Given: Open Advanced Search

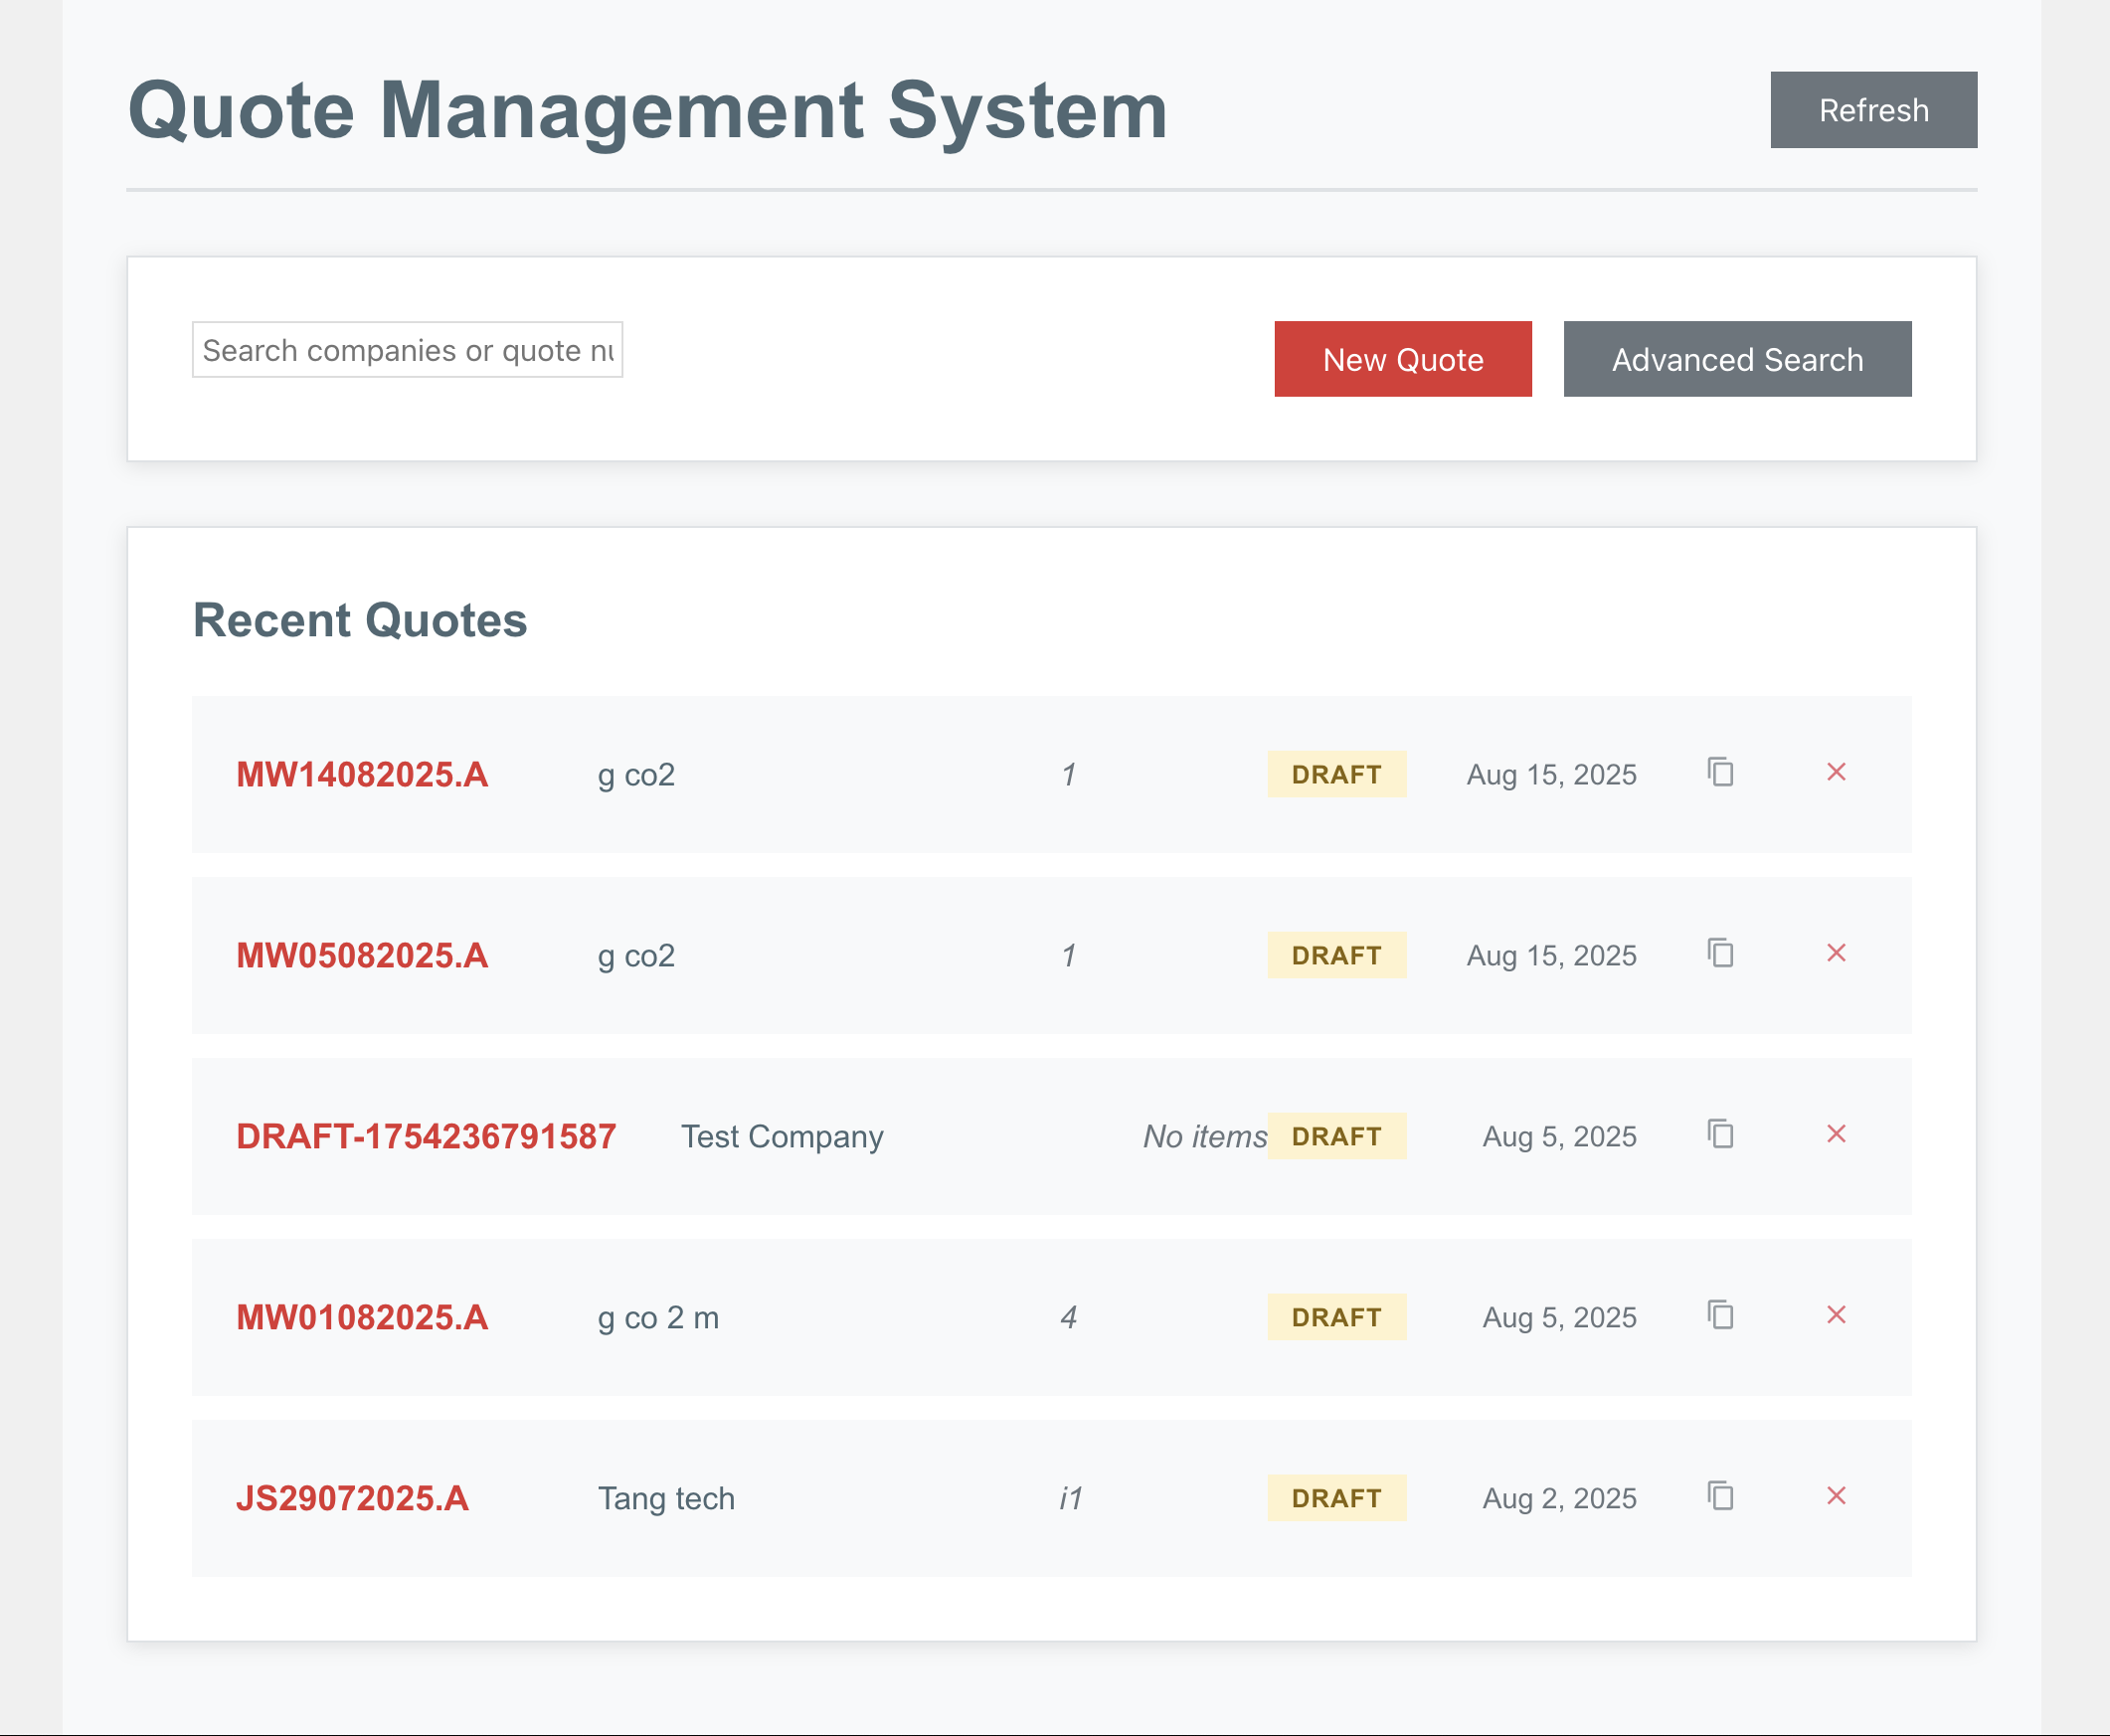Looking at the screenshot, I should pyautogui.click(x=1737, y=359).
